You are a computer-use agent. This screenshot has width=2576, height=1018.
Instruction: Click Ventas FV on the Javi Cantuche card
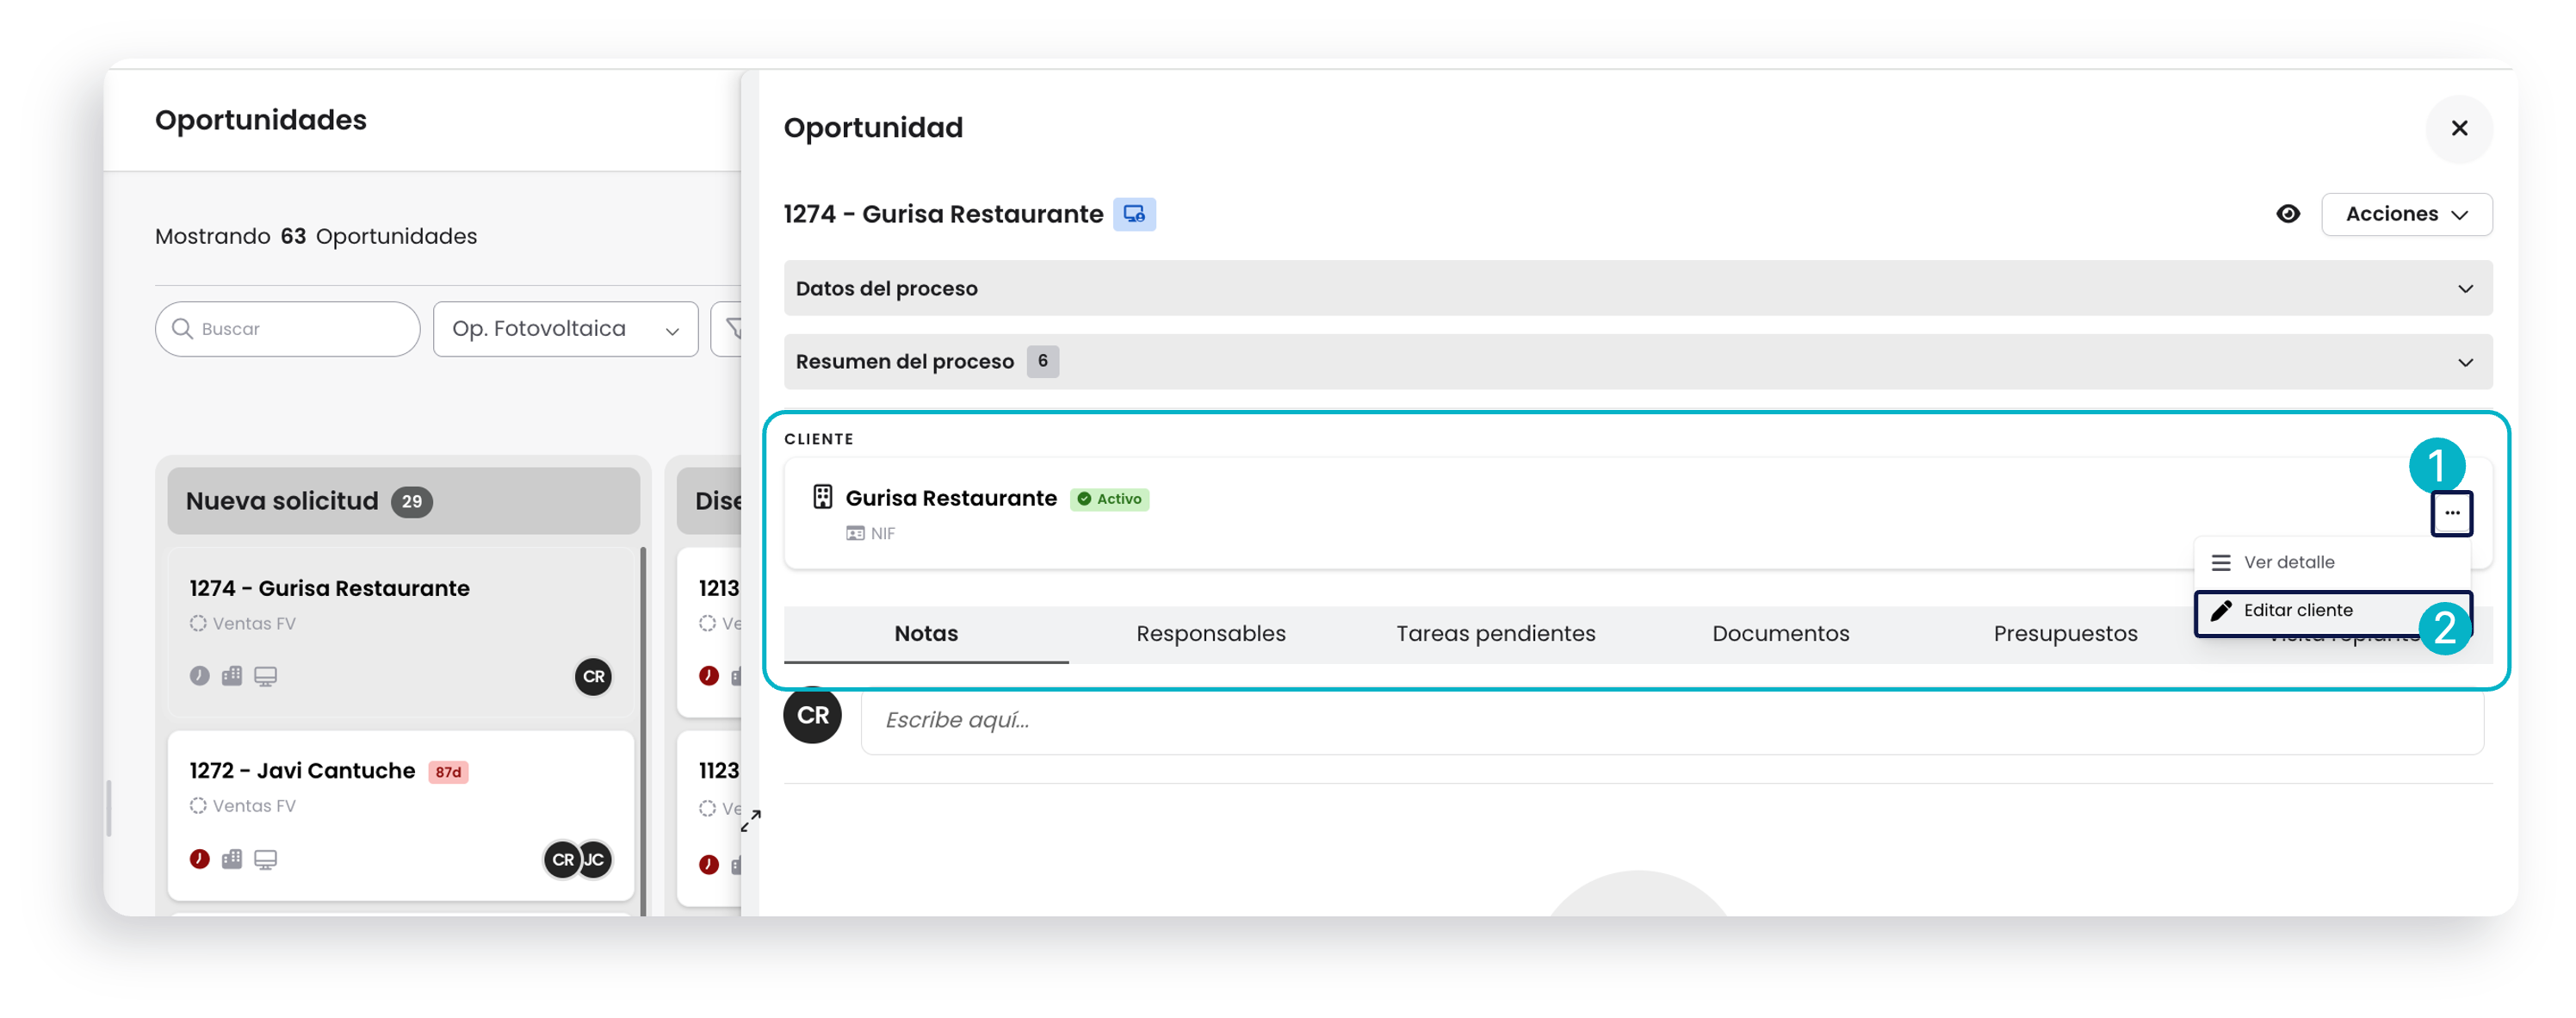(x=254, y=805)
